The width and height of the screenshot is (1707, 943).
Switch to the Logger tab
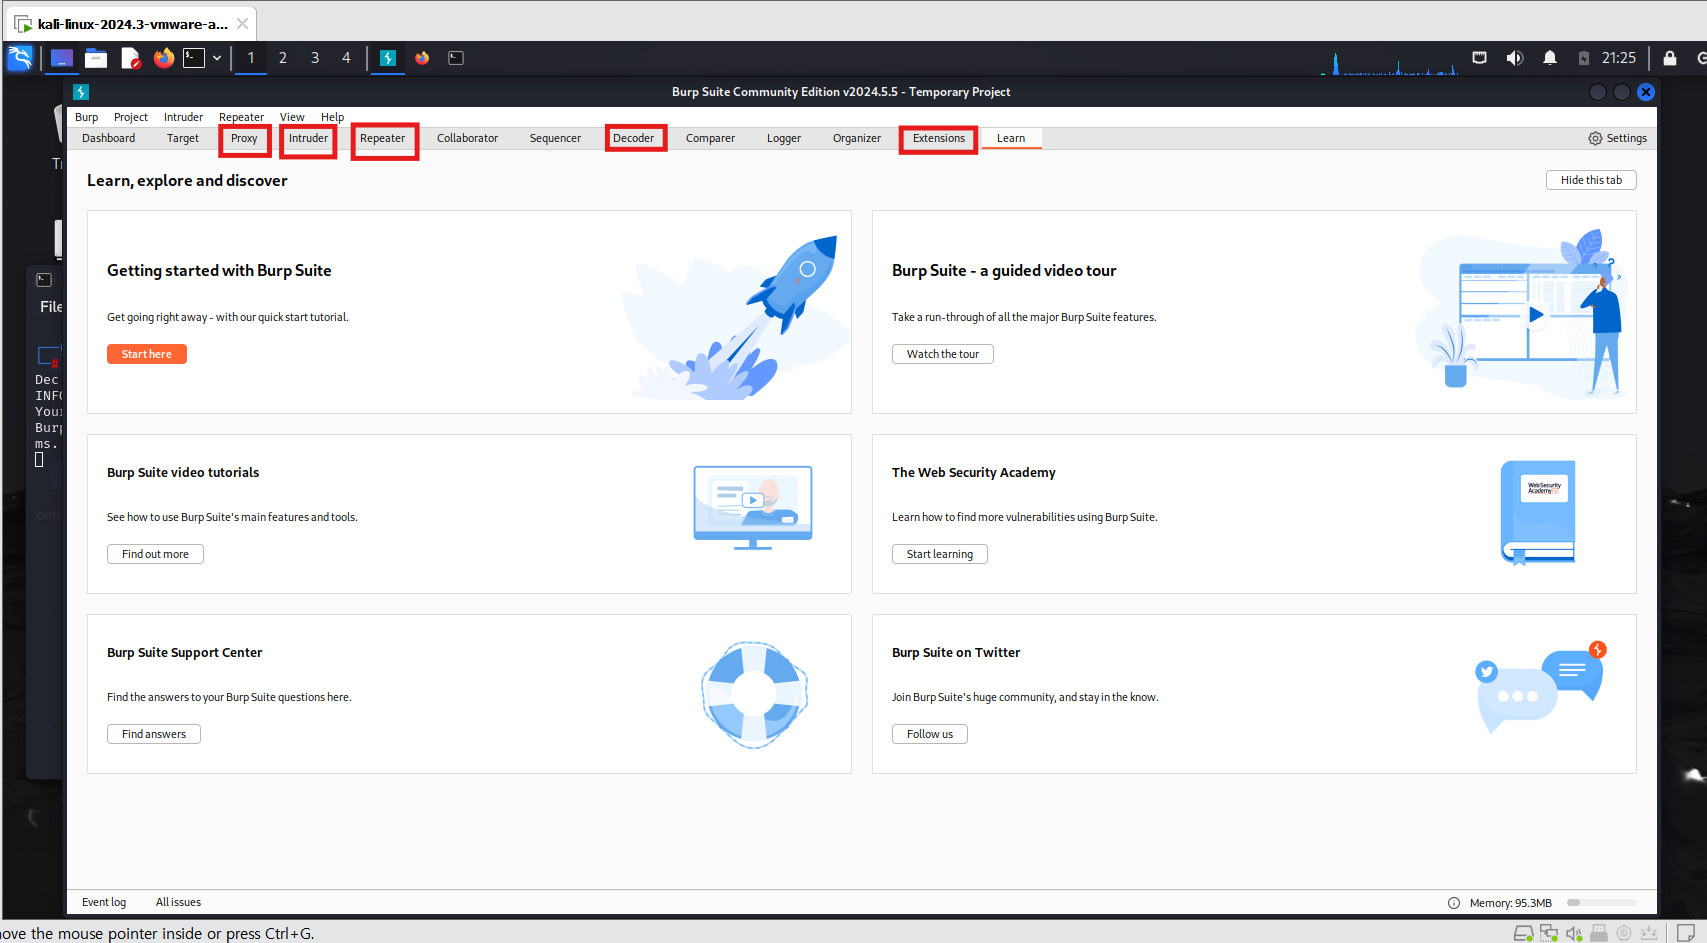coord(784,138)
